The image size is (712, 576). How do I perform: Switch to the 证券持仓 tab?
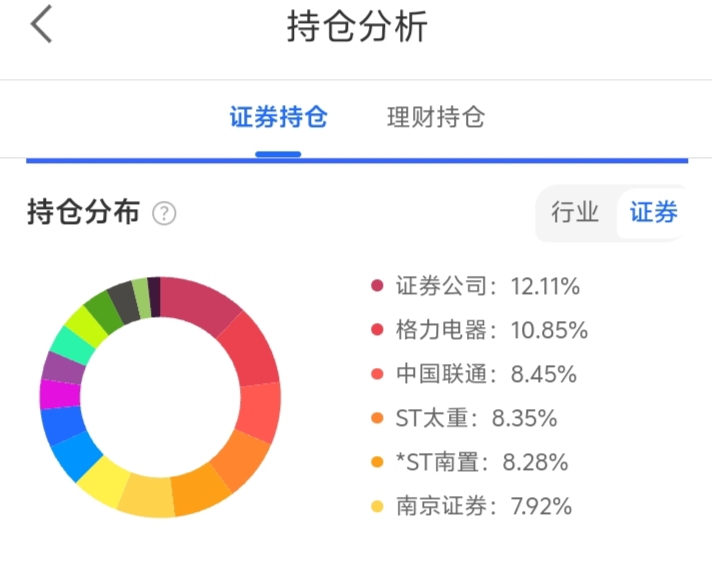278,117
